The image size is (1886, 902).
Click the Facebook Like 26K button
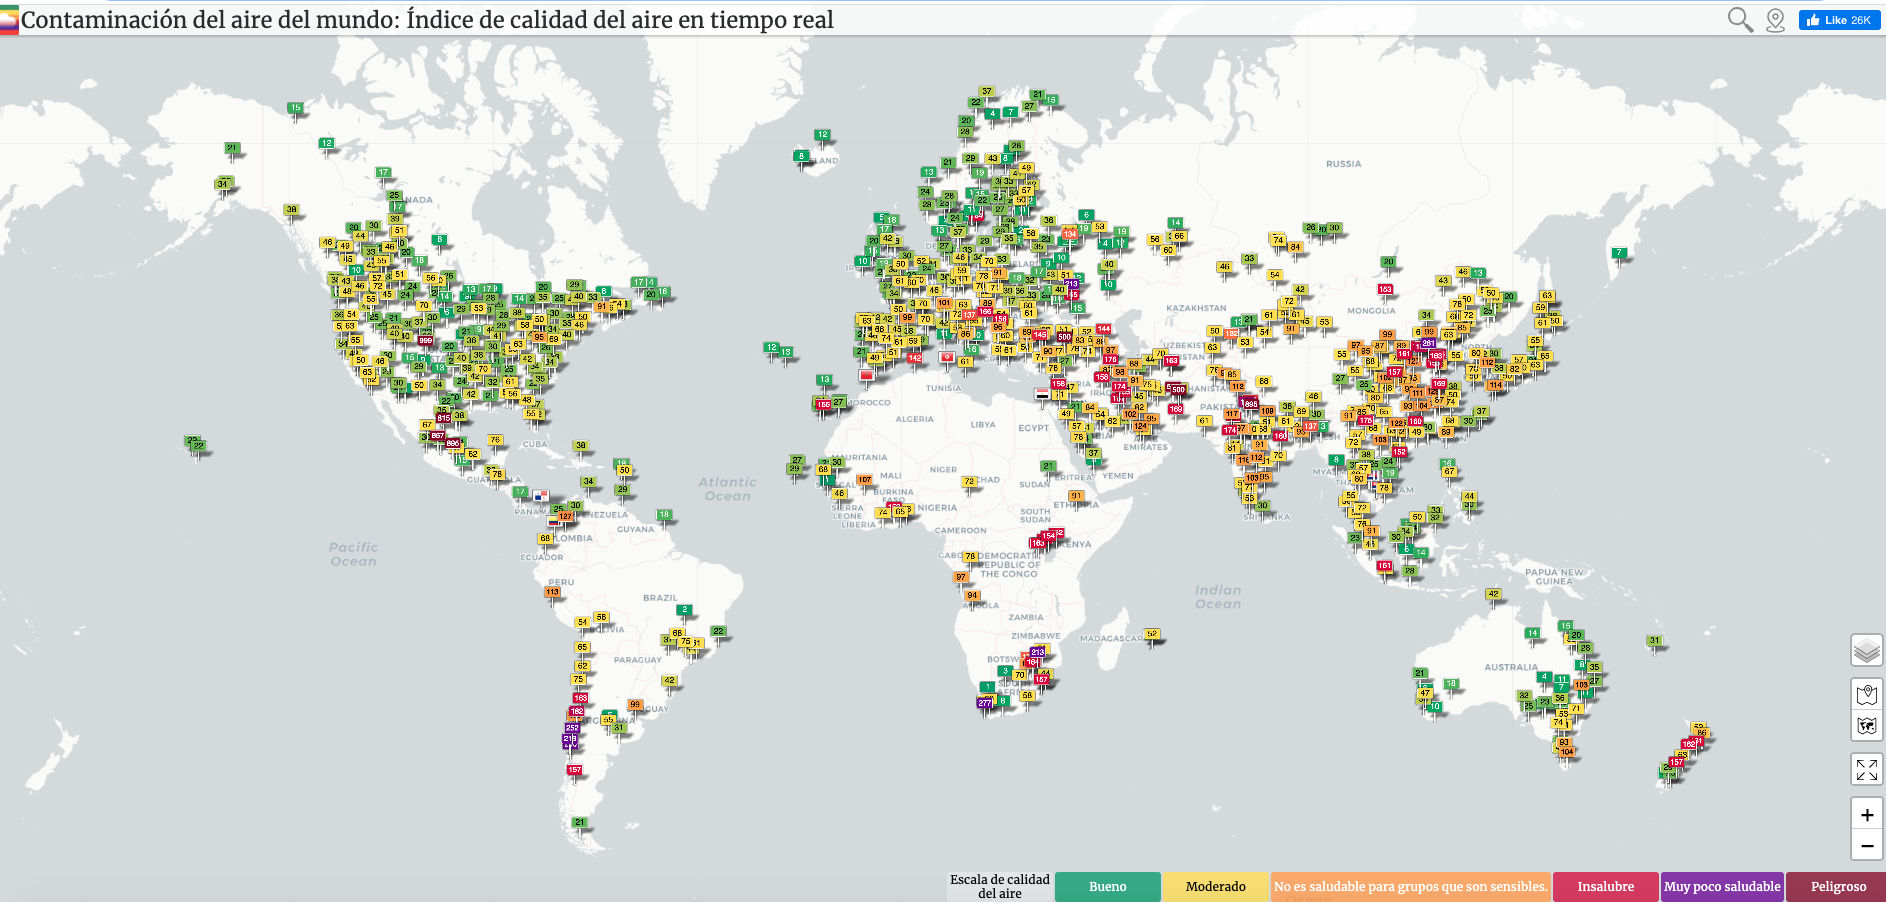pos(1838,18)
